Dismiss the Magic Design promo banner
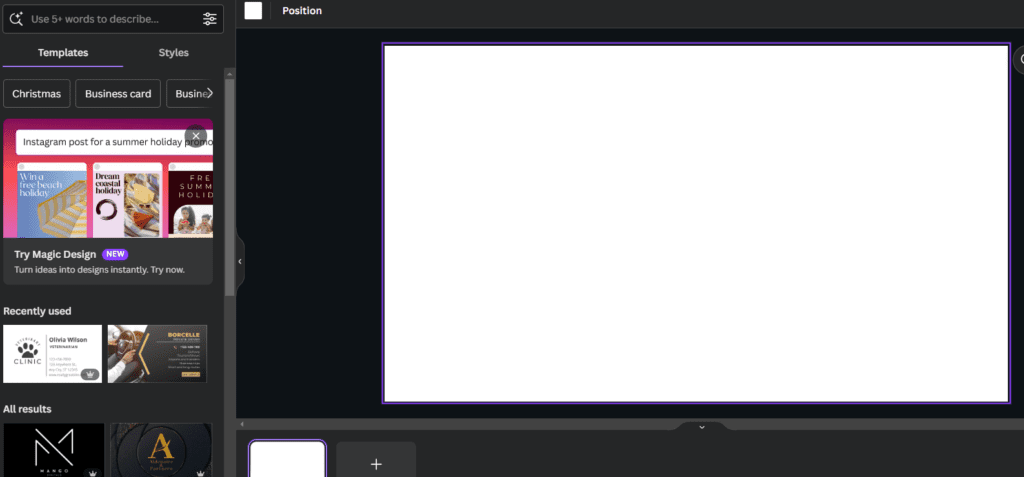This screenshot has height=477, width=1024. 196,136
